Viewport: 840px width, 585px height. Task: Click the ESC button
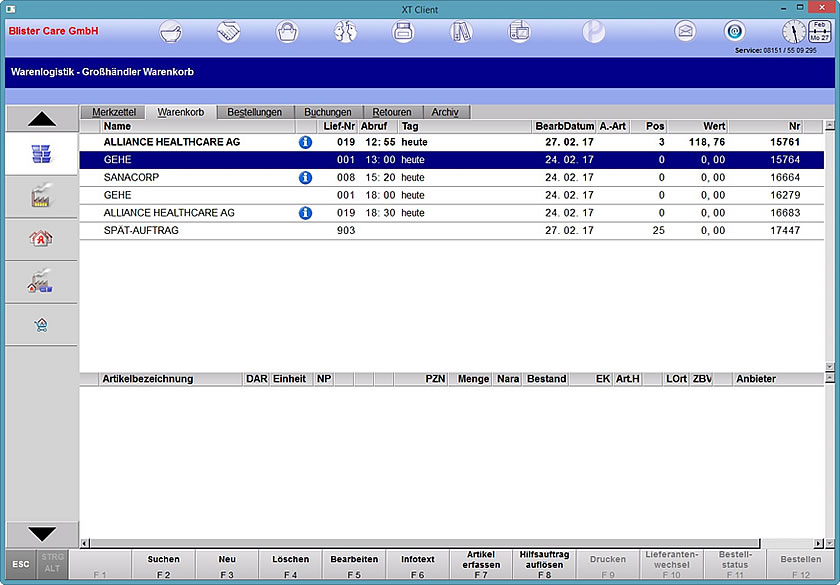pyautogui.click(x=21, y=564)
